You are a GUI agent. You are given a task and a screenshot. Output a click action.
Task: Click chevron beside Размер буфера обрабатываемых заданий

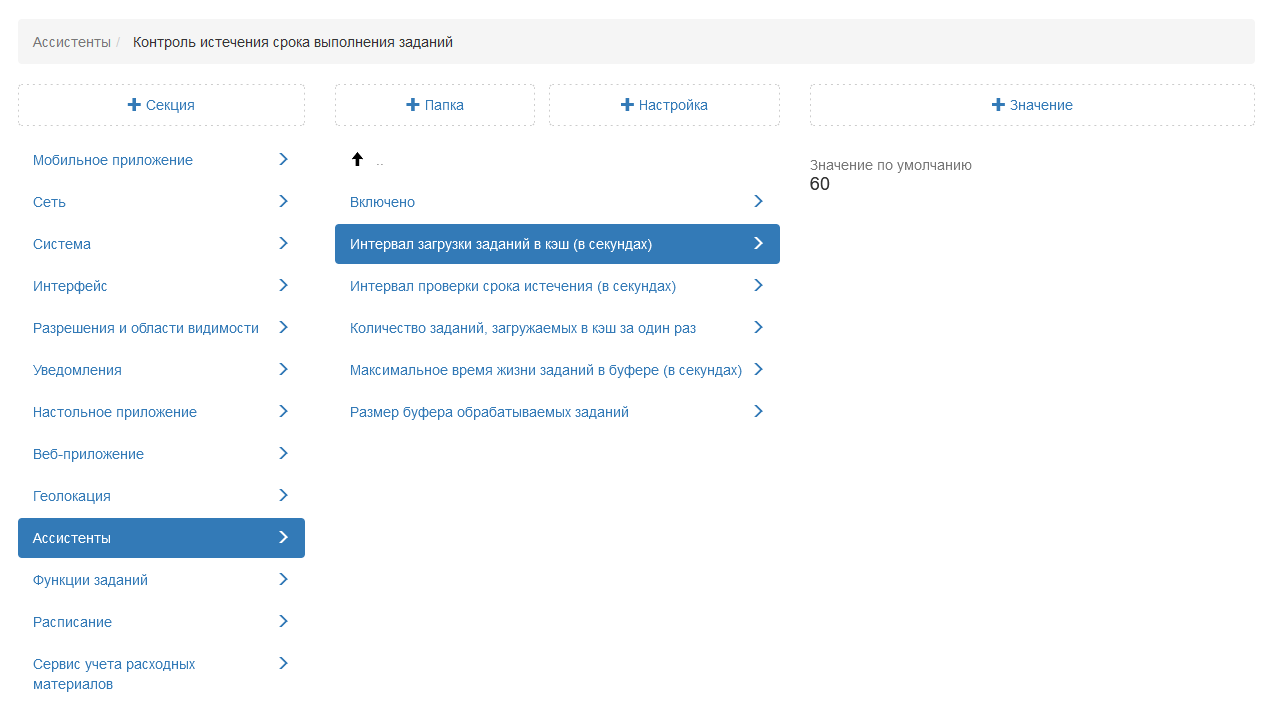[758, 412]
